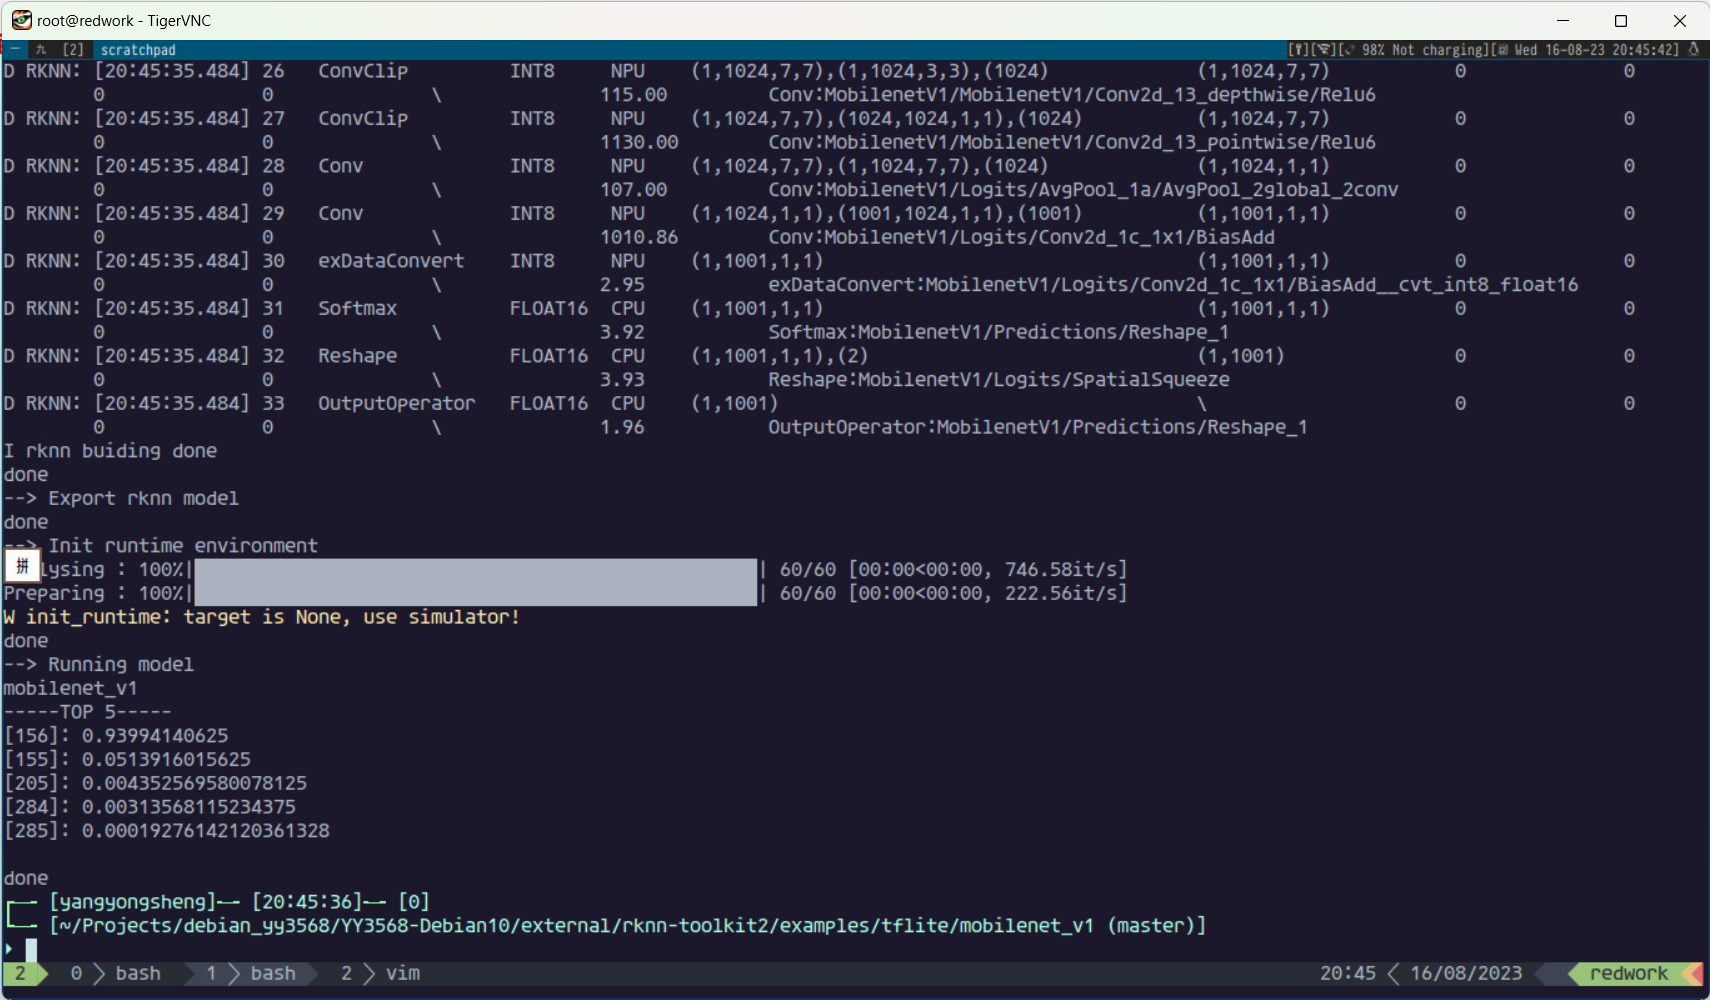
Task: Click the 'Wed 16-08-23 20:45:42' clock
Action: tap(1595, 49)
